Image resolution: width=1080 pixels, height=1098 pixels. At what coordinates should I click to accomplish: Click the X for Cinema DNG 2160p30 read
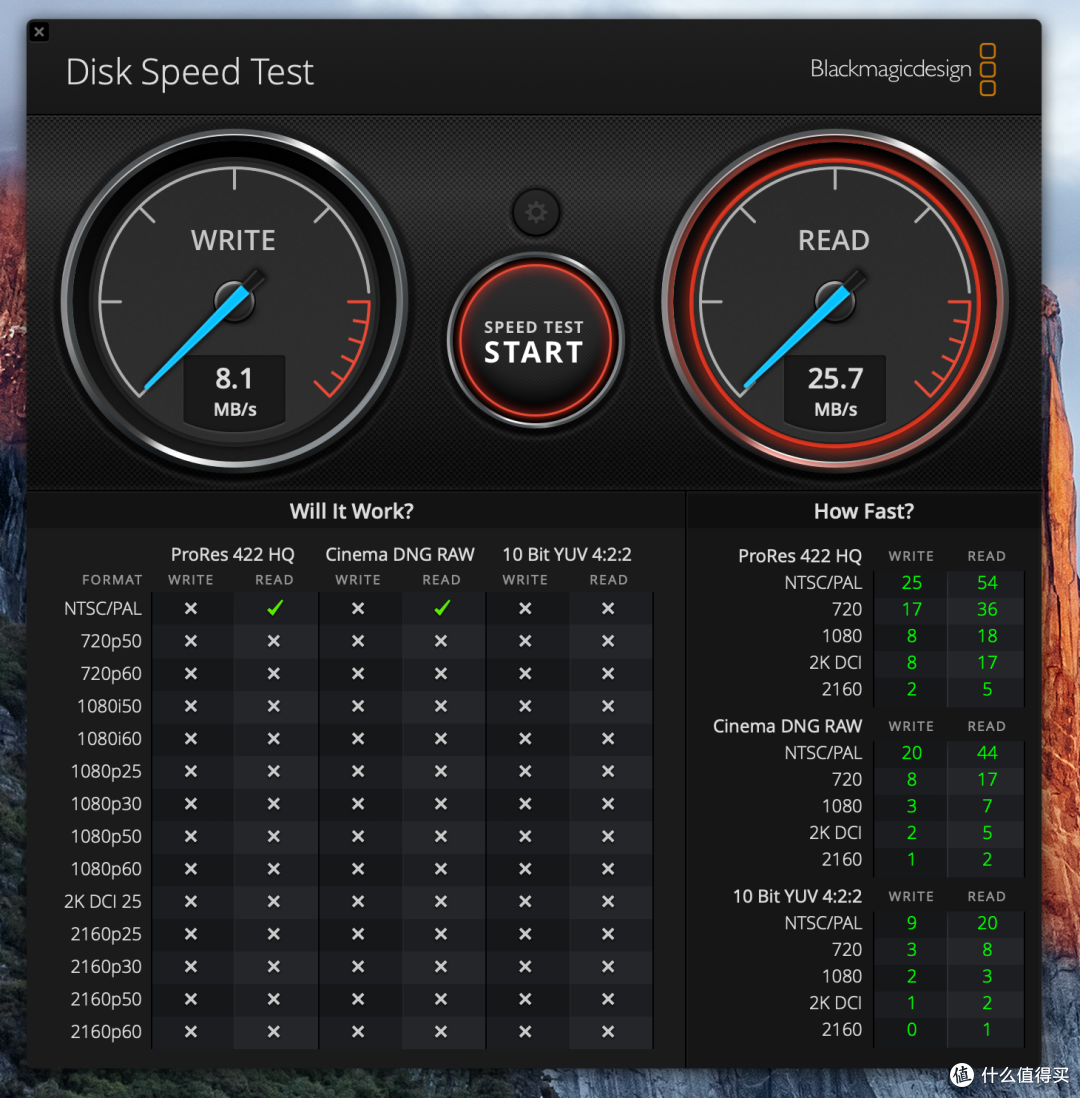coord(441,966)
